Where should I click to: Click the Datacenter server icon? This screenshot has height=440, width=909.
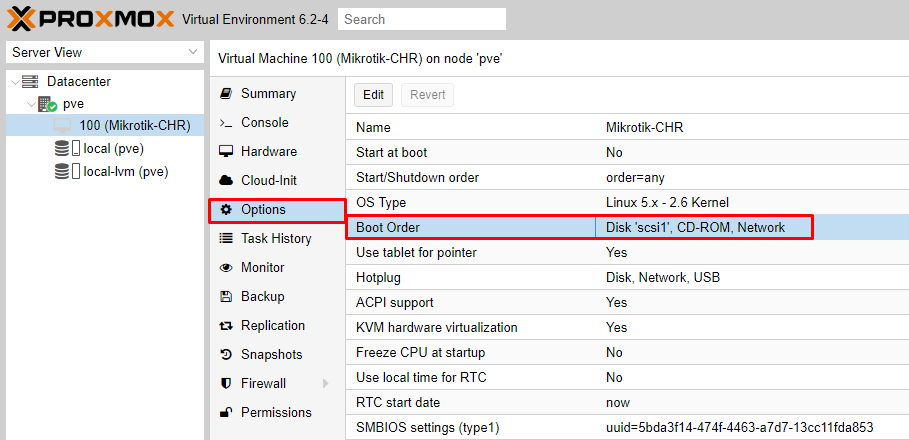click(30, 82)
